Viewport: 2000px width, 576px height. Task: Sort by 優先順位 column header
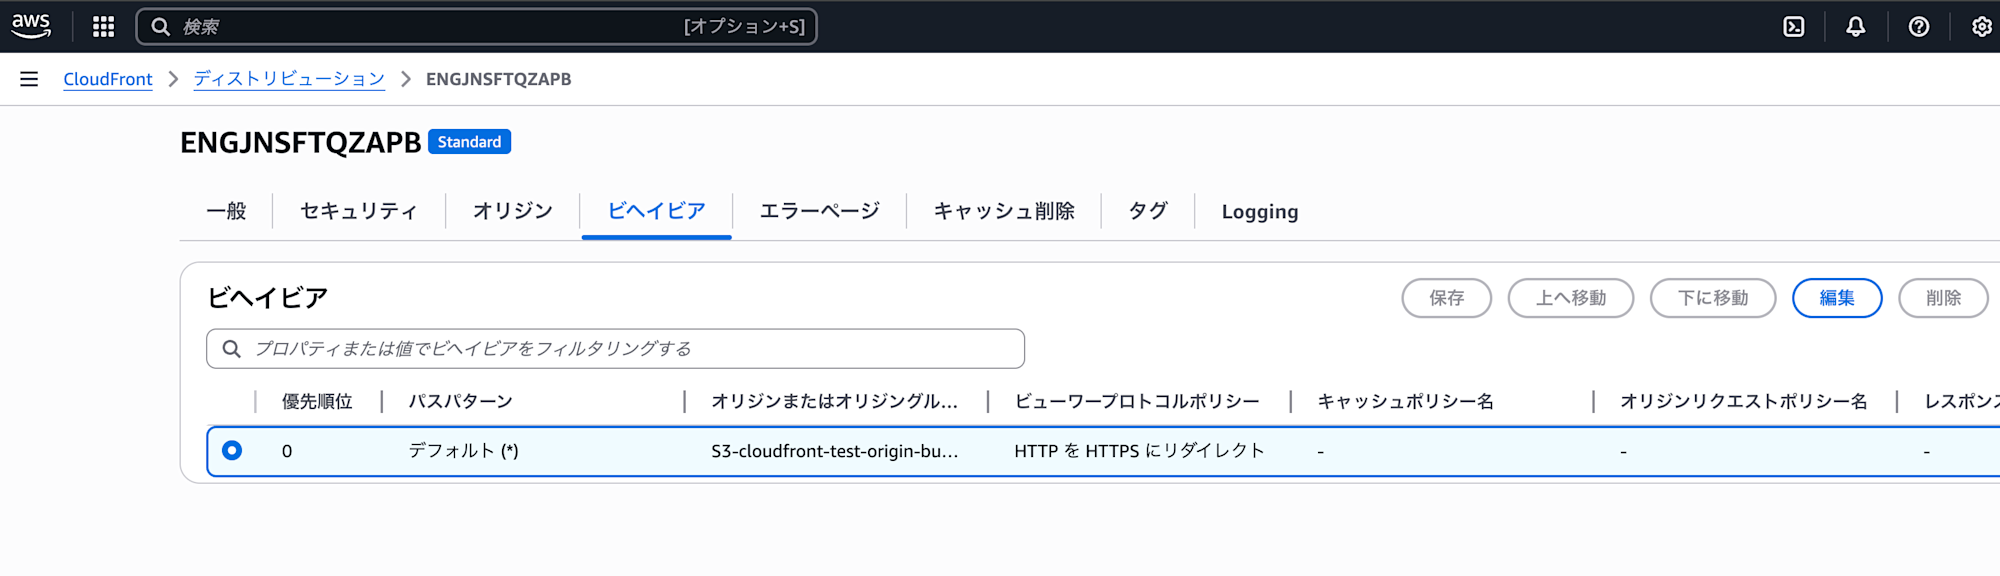click(317, 401)
